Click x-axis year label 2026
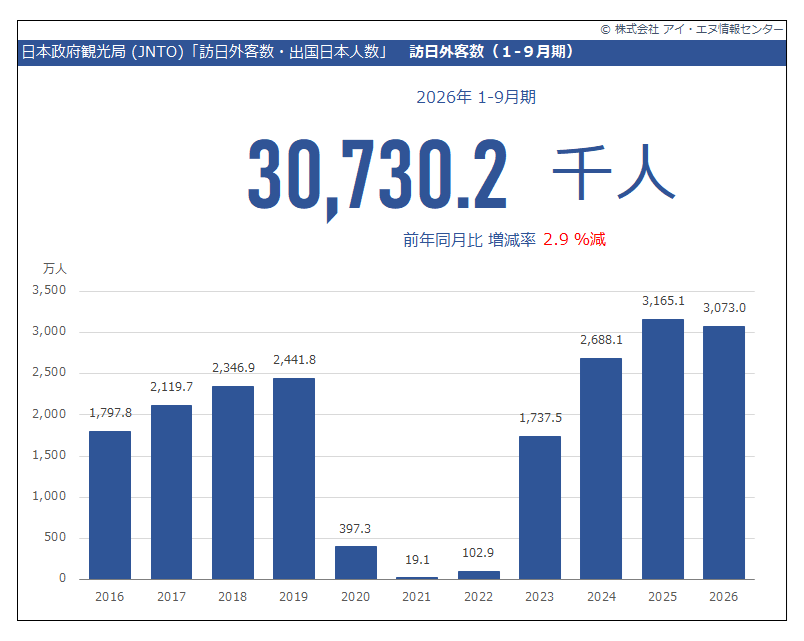 (723, 596)
